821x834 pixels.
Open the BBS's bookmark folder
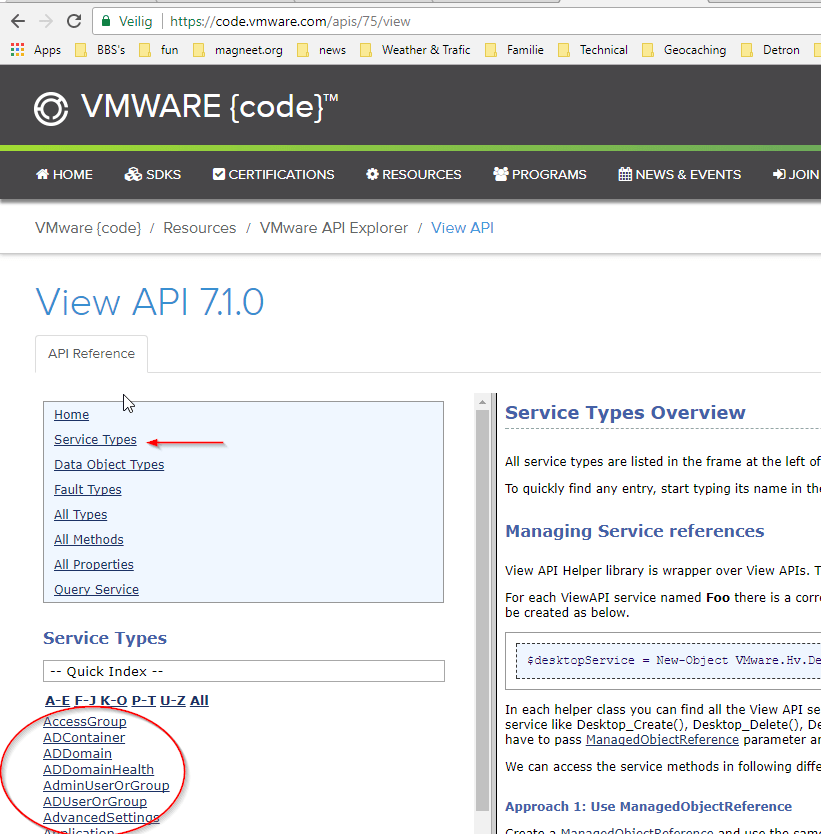[100, 50]
